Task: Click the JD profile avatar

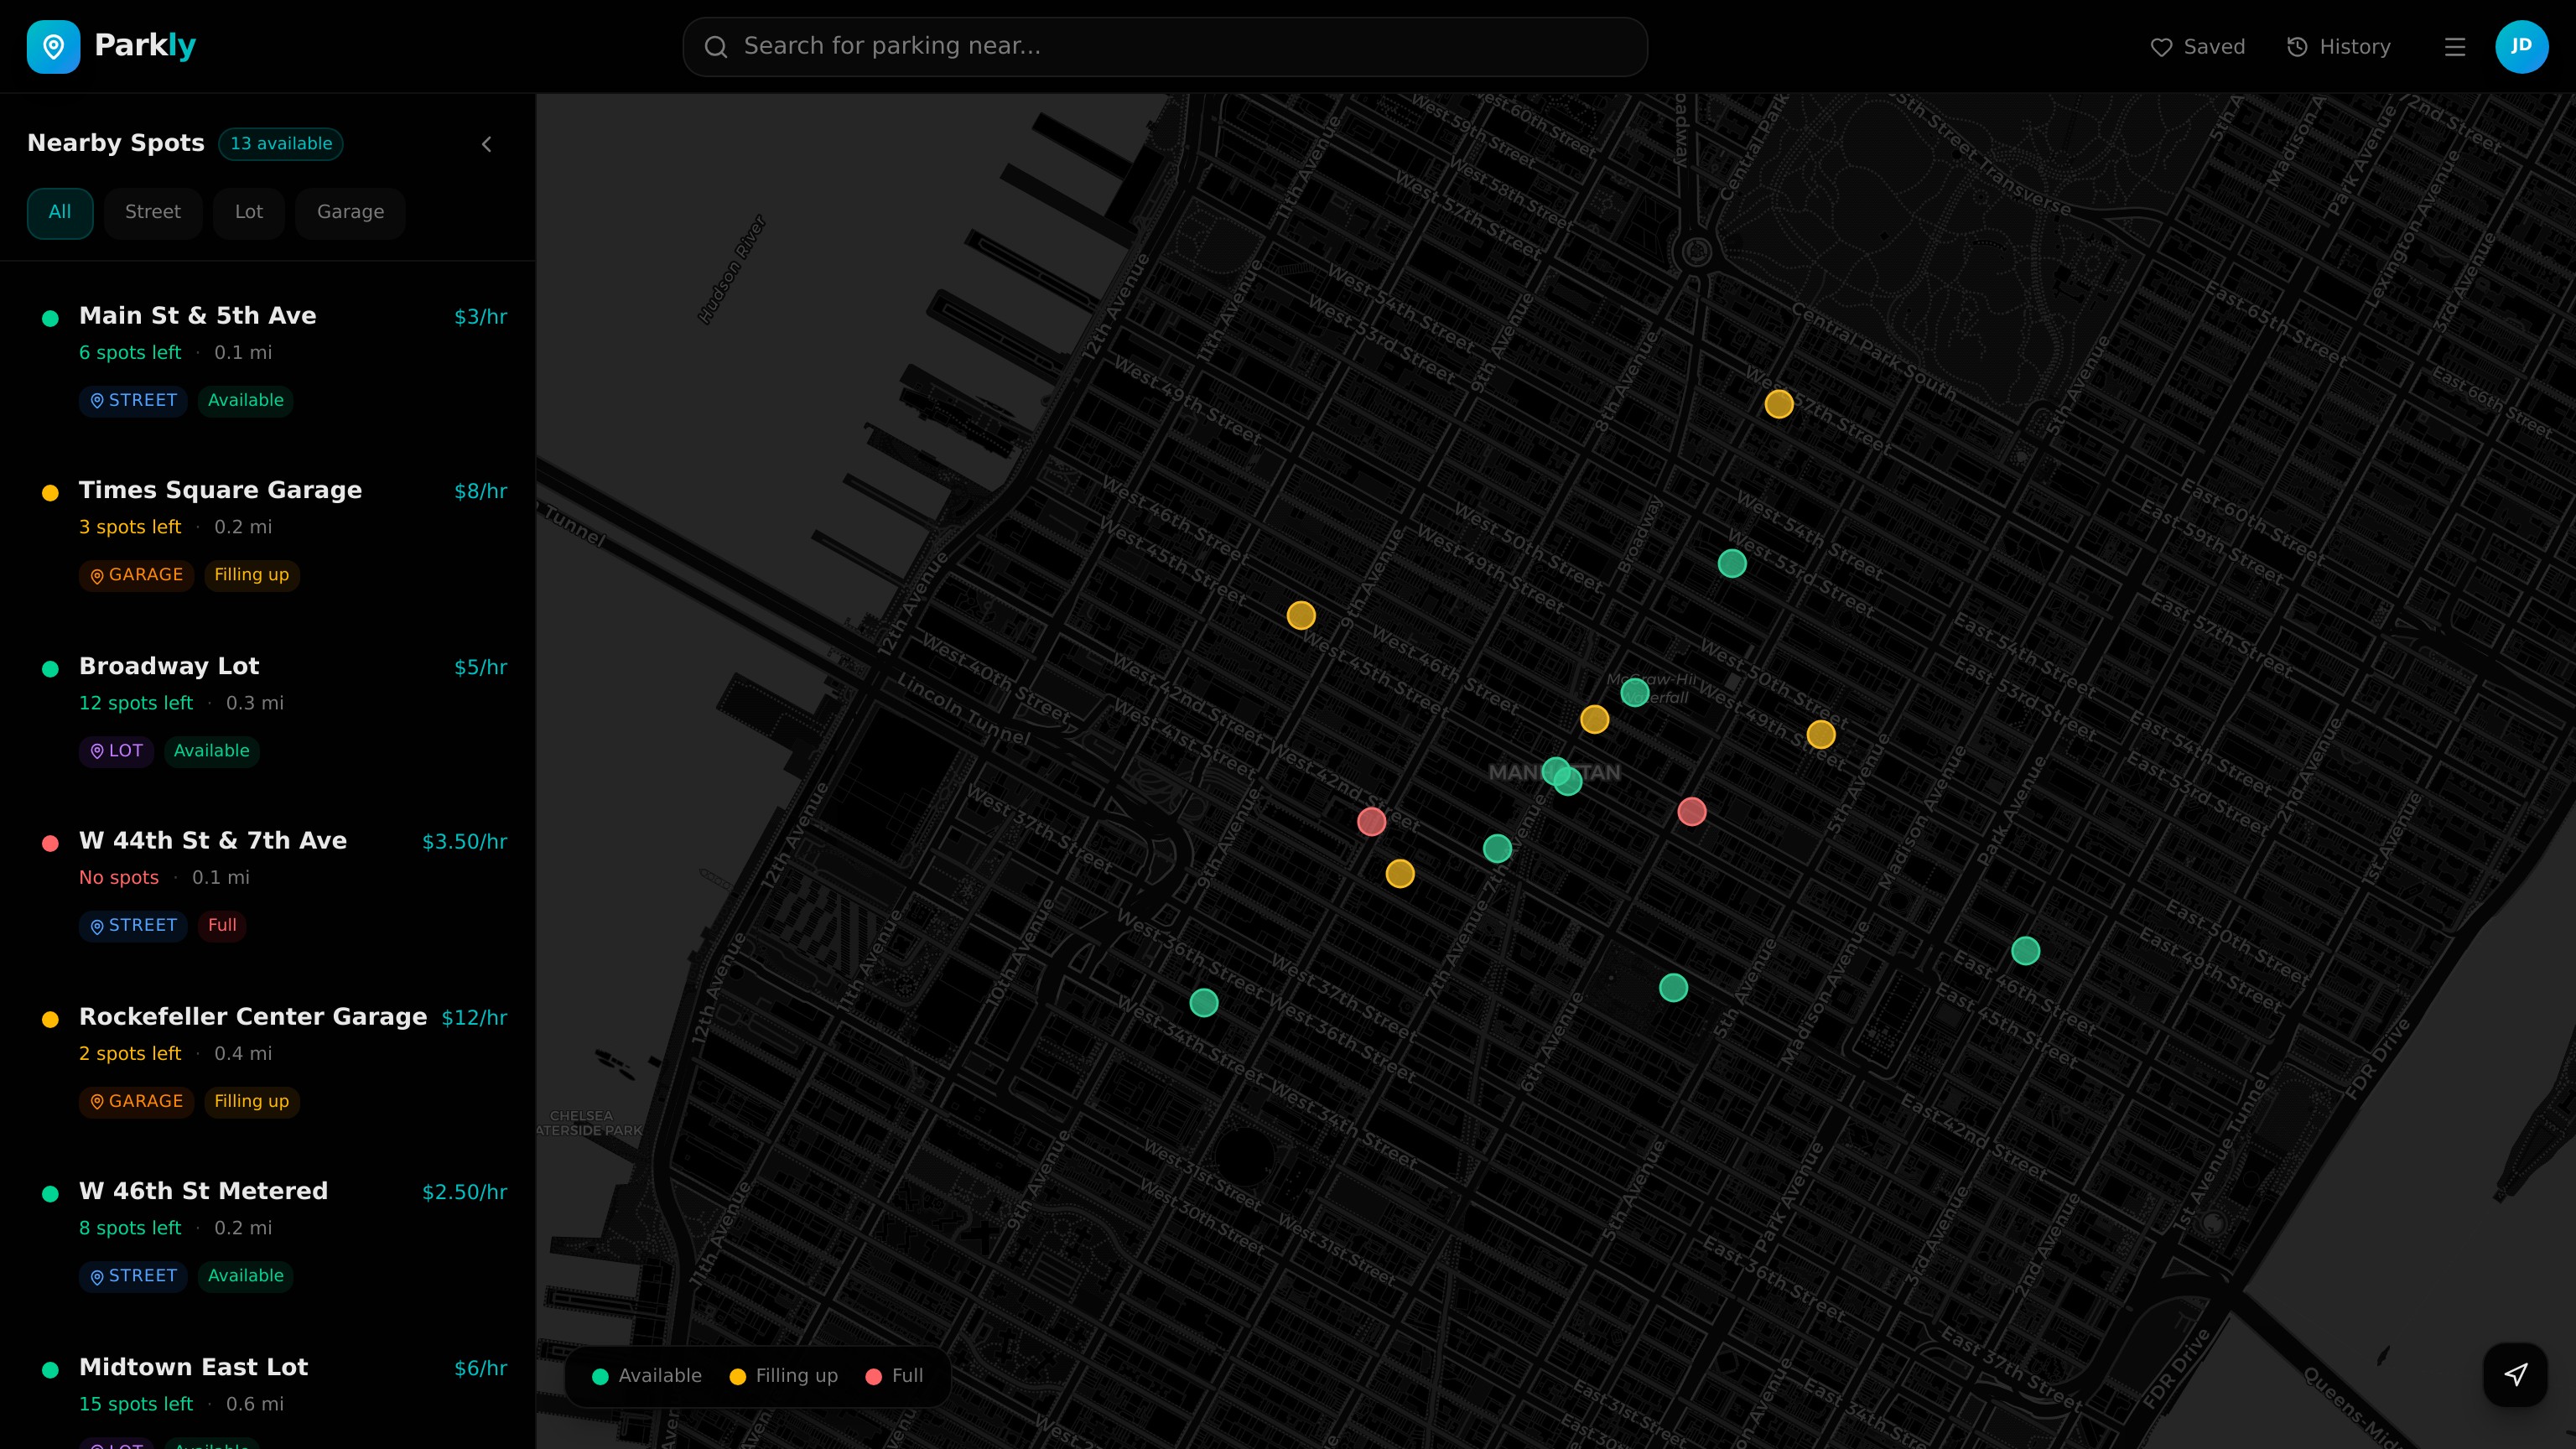Action: tap(2521, 46)
